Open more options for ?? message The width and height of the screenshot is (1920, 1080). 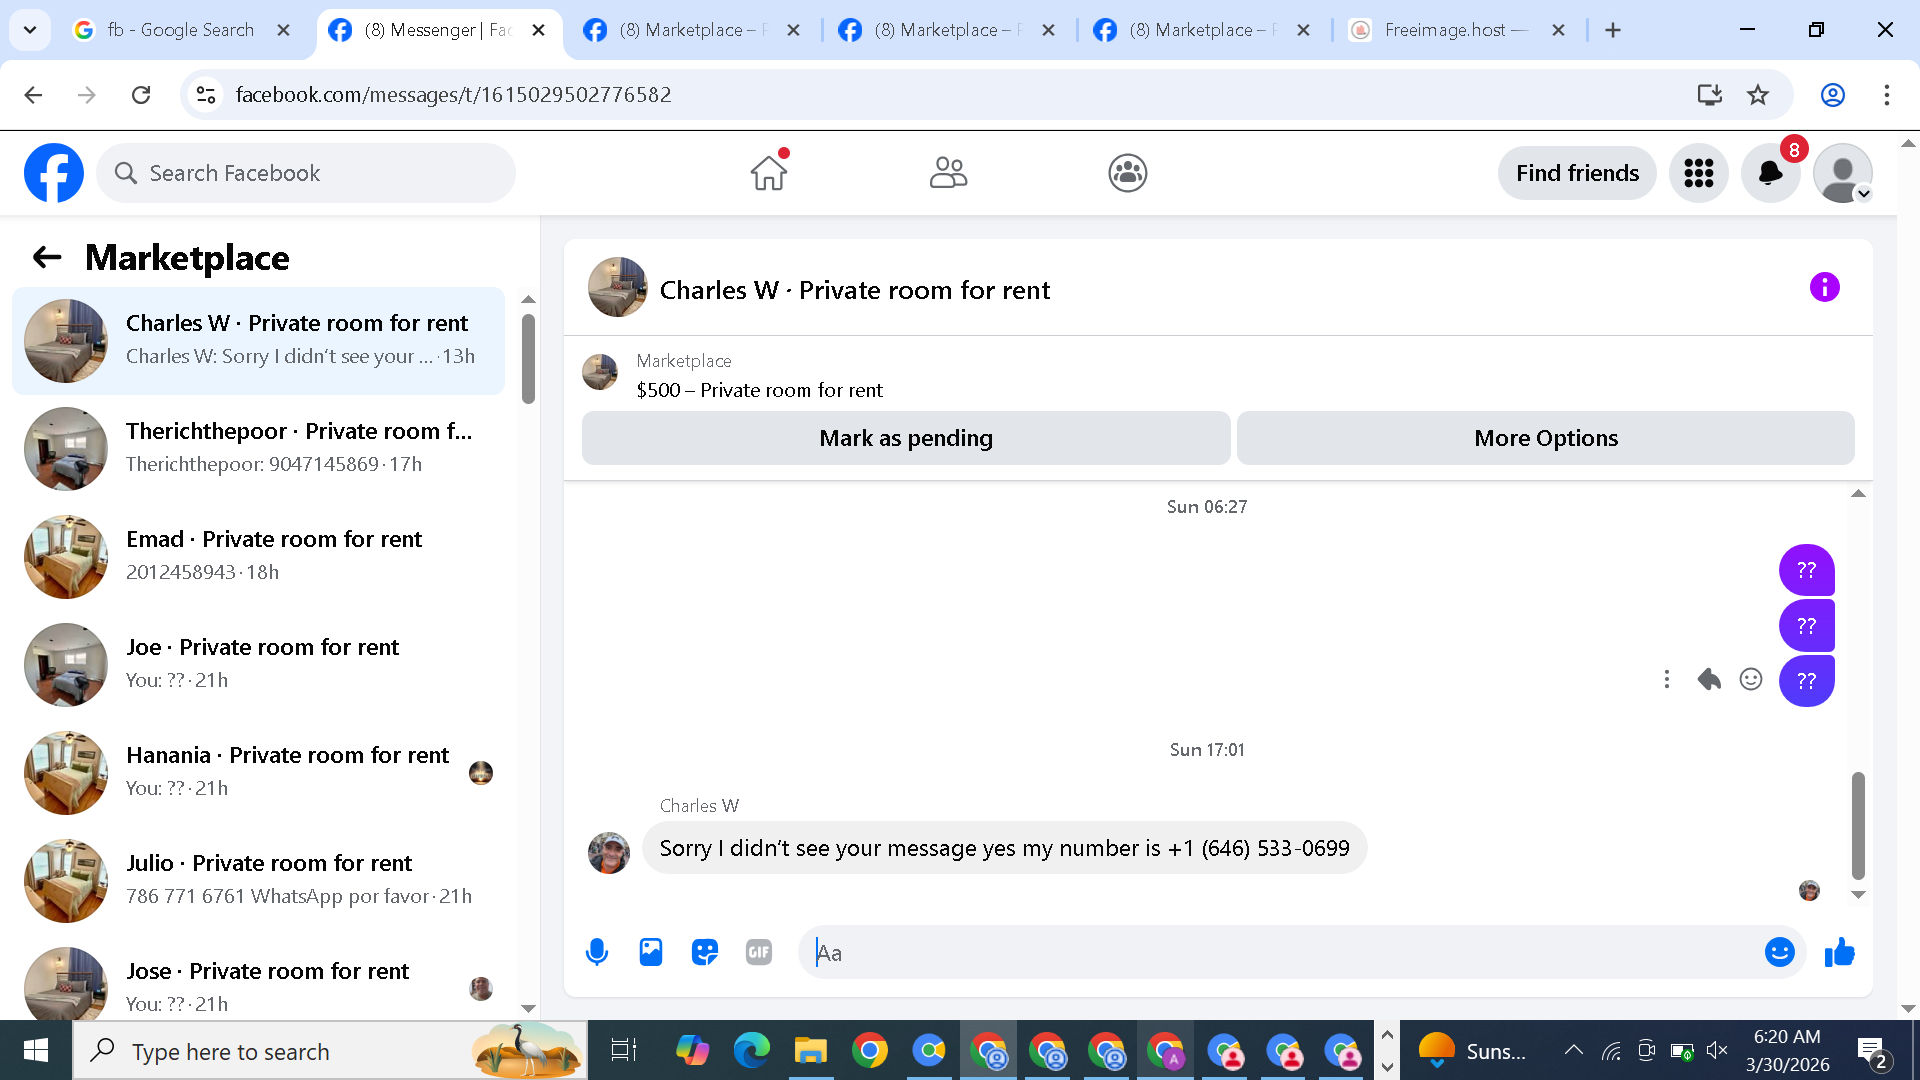click(x=1666, y=680)
